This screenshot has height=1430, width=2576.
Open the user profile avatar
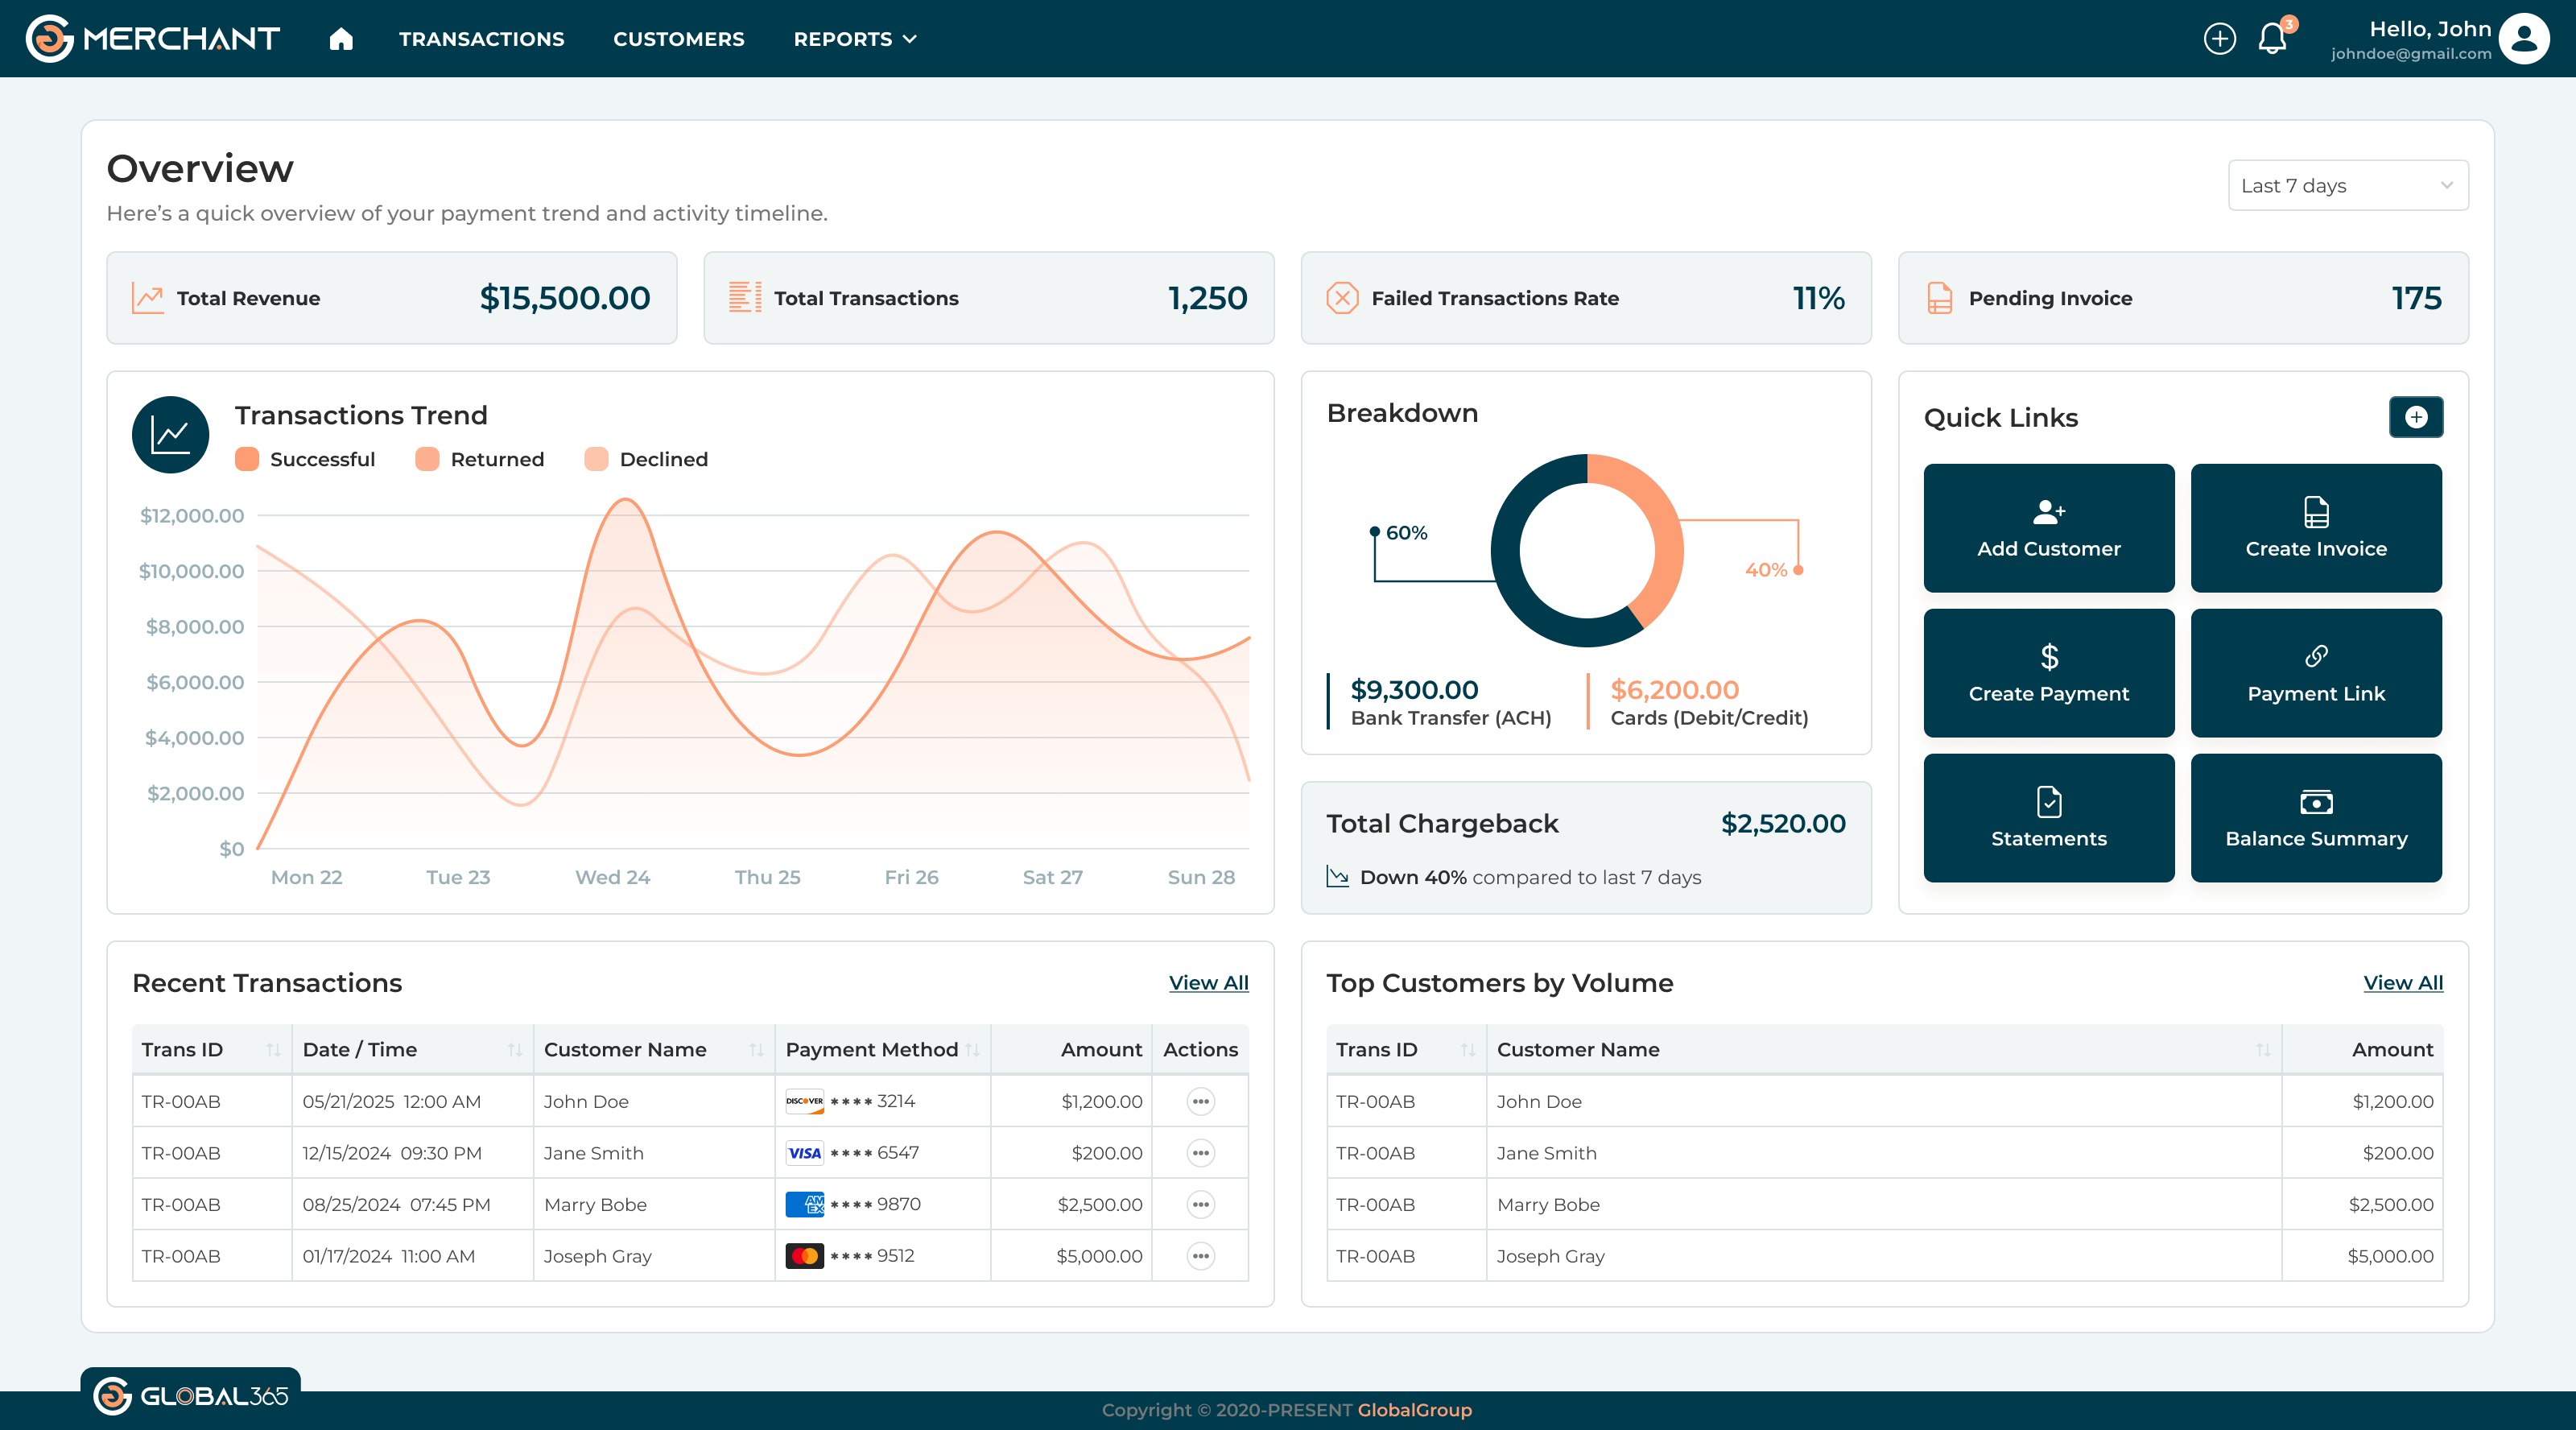(x=2524, y=39)
